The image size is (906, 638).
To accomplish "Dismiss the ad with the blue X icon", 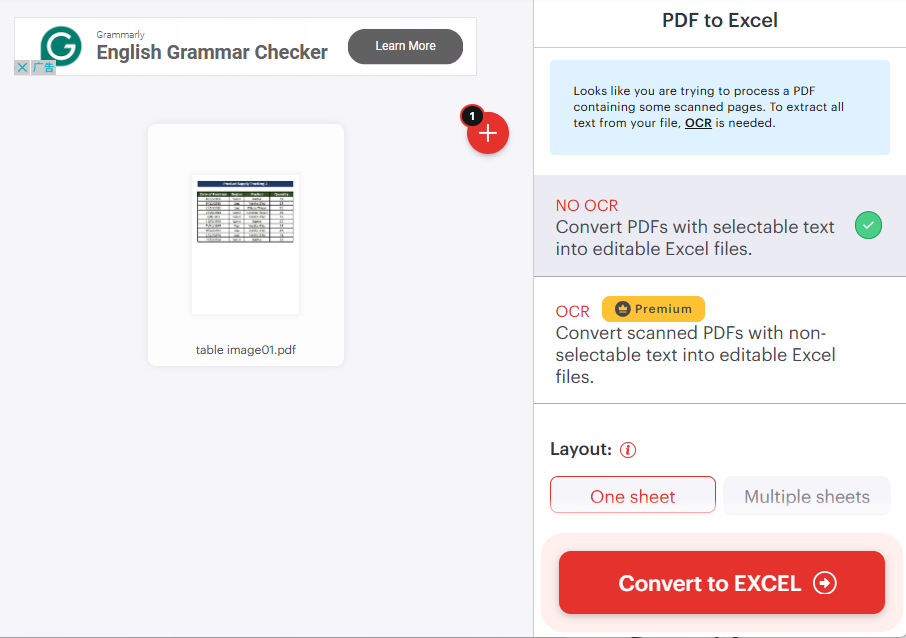I will pos(21,66).
